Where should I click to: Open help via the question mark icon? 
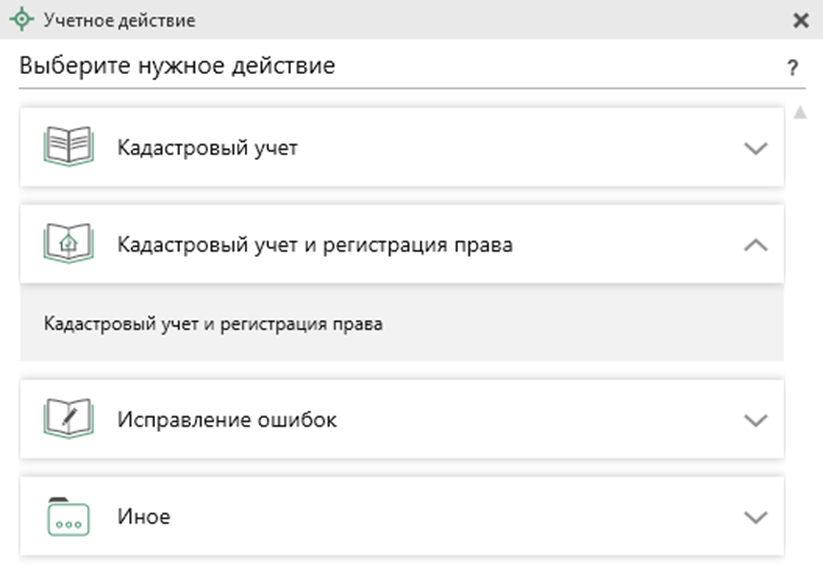click(793, 68)
